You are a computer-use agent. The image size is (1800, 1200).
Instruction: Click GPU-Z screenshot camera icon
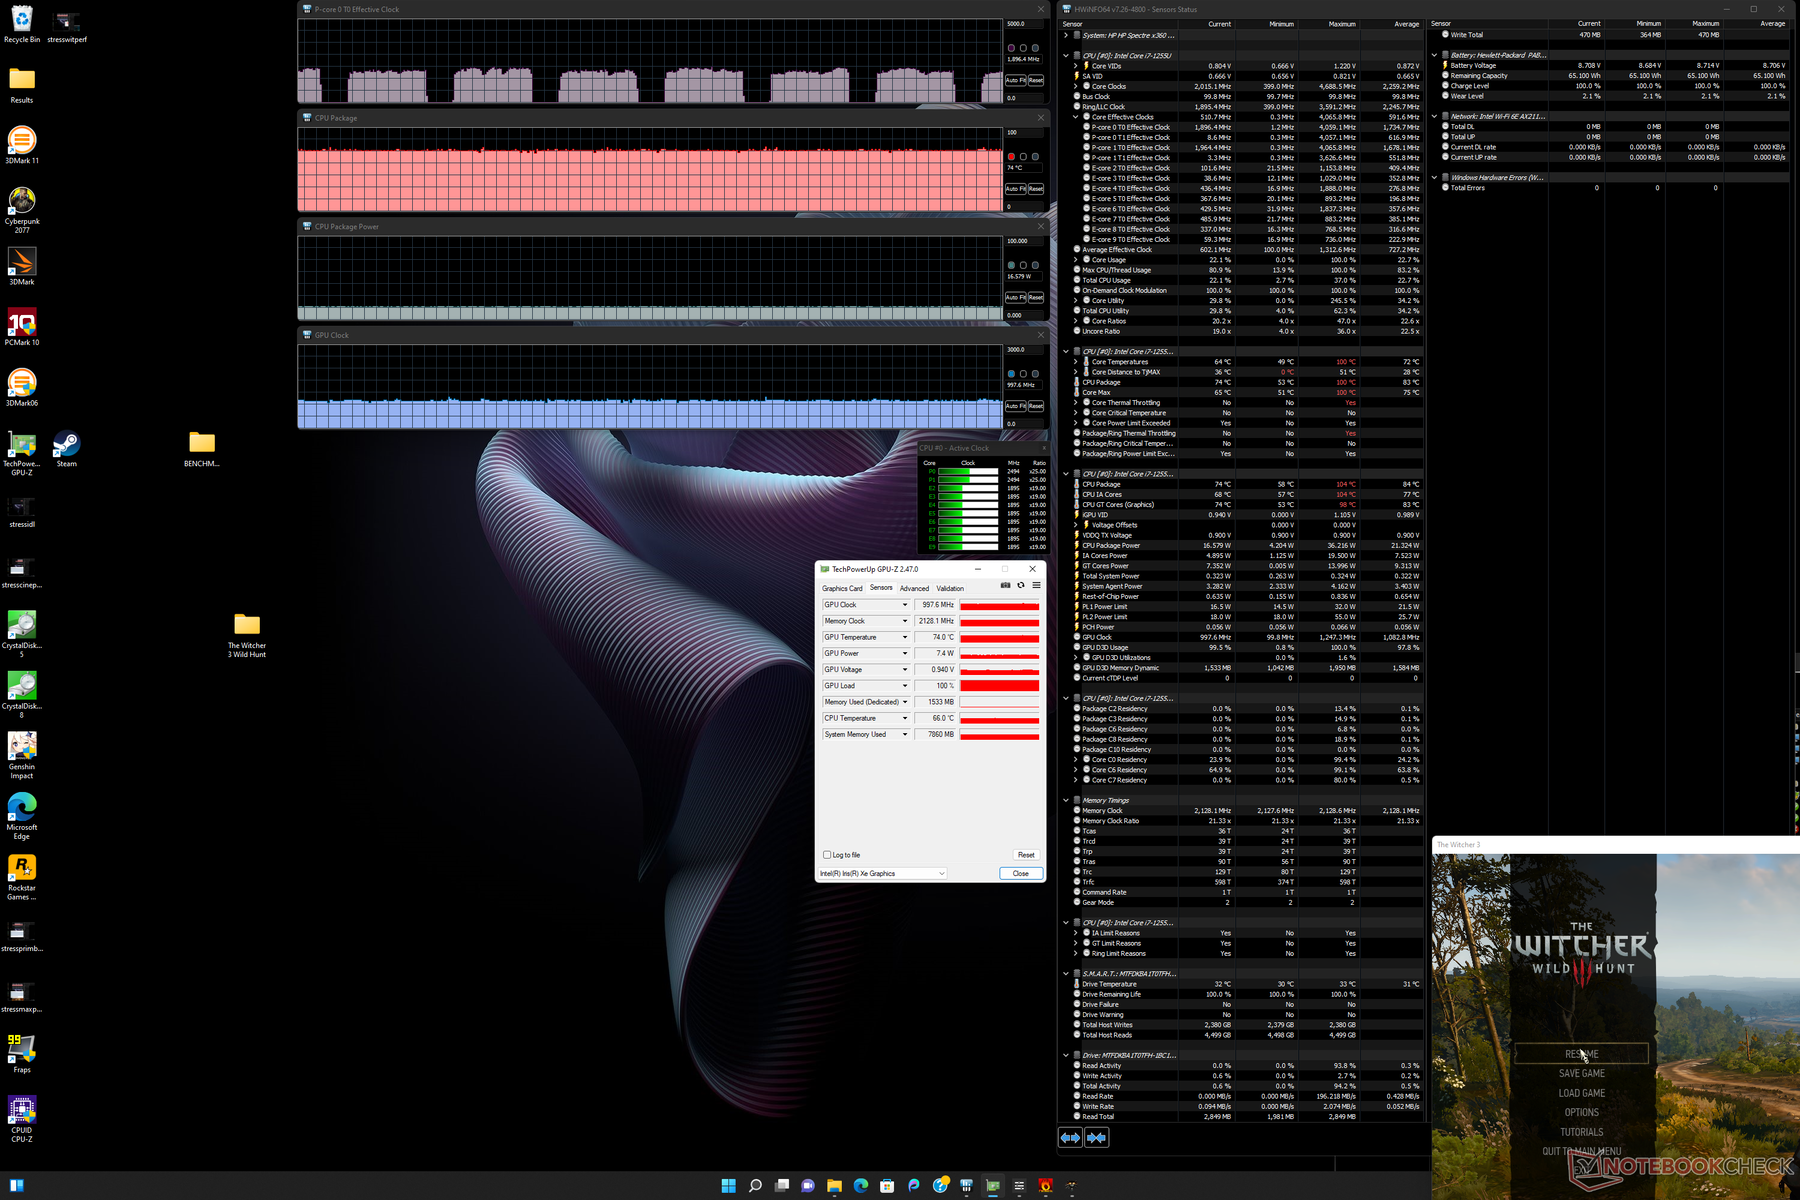(x=1005, y=586)
